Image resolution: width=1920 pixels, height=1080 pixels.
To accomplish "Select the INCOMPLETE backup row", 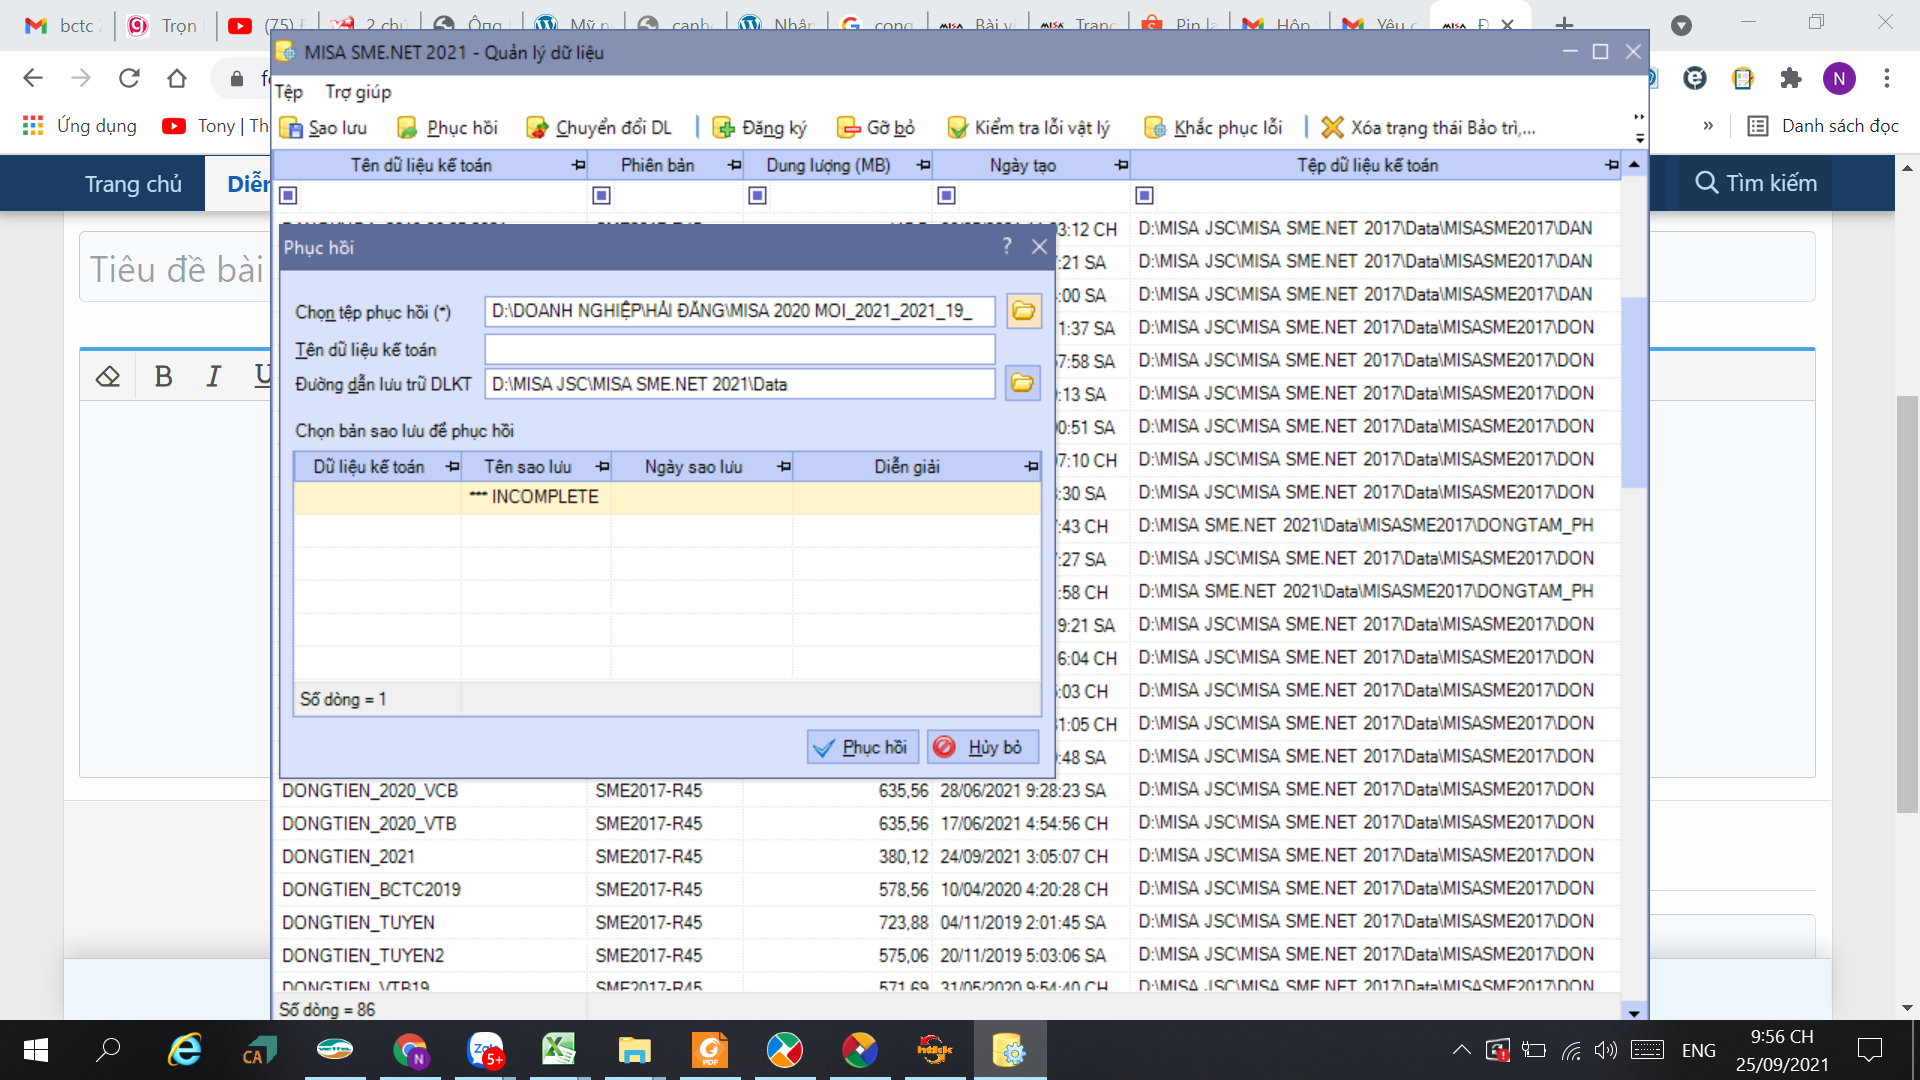I will [667, 497].
